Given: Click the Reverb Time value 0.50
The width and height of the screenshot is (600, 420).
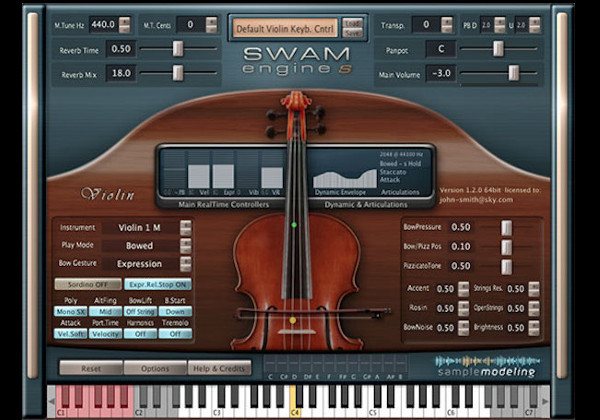Looking at the screenshot, I should click(121, 49).
